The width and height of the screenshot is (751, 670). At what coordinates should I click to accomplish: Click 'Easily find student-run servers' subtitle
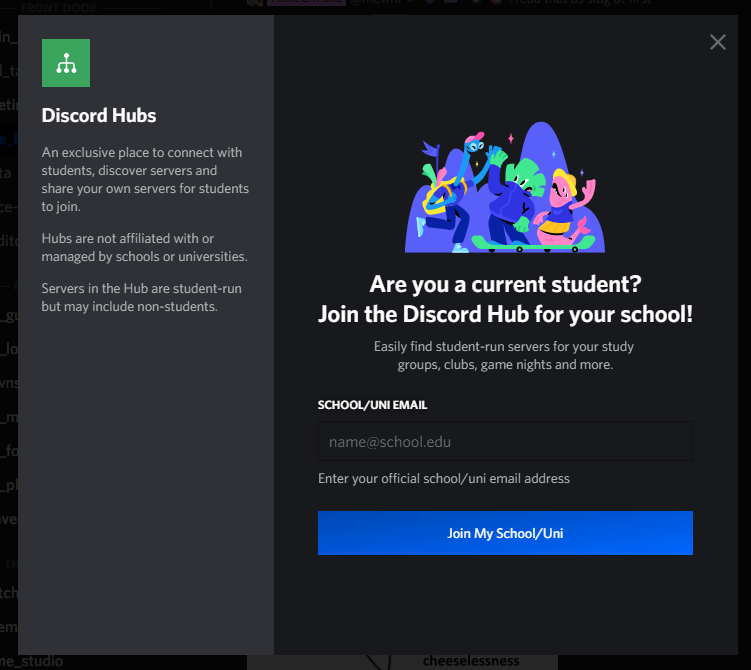[504, 355]
